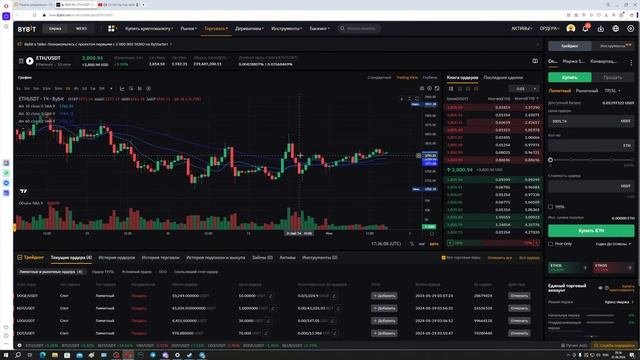This screenshot has height=360, width=640.
Task: Select Web3 mode button
Action: [81, 29]
